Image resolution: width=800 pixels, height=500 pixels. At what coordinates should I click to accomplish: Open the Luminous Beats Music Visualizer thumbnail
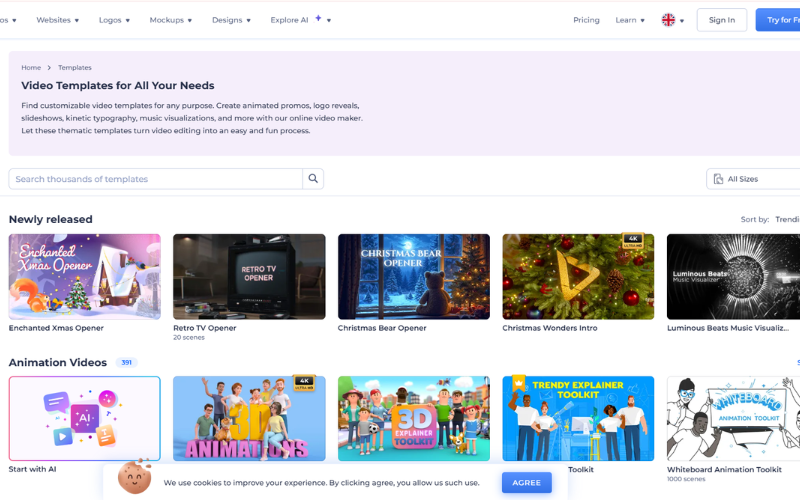pos(733,277)
